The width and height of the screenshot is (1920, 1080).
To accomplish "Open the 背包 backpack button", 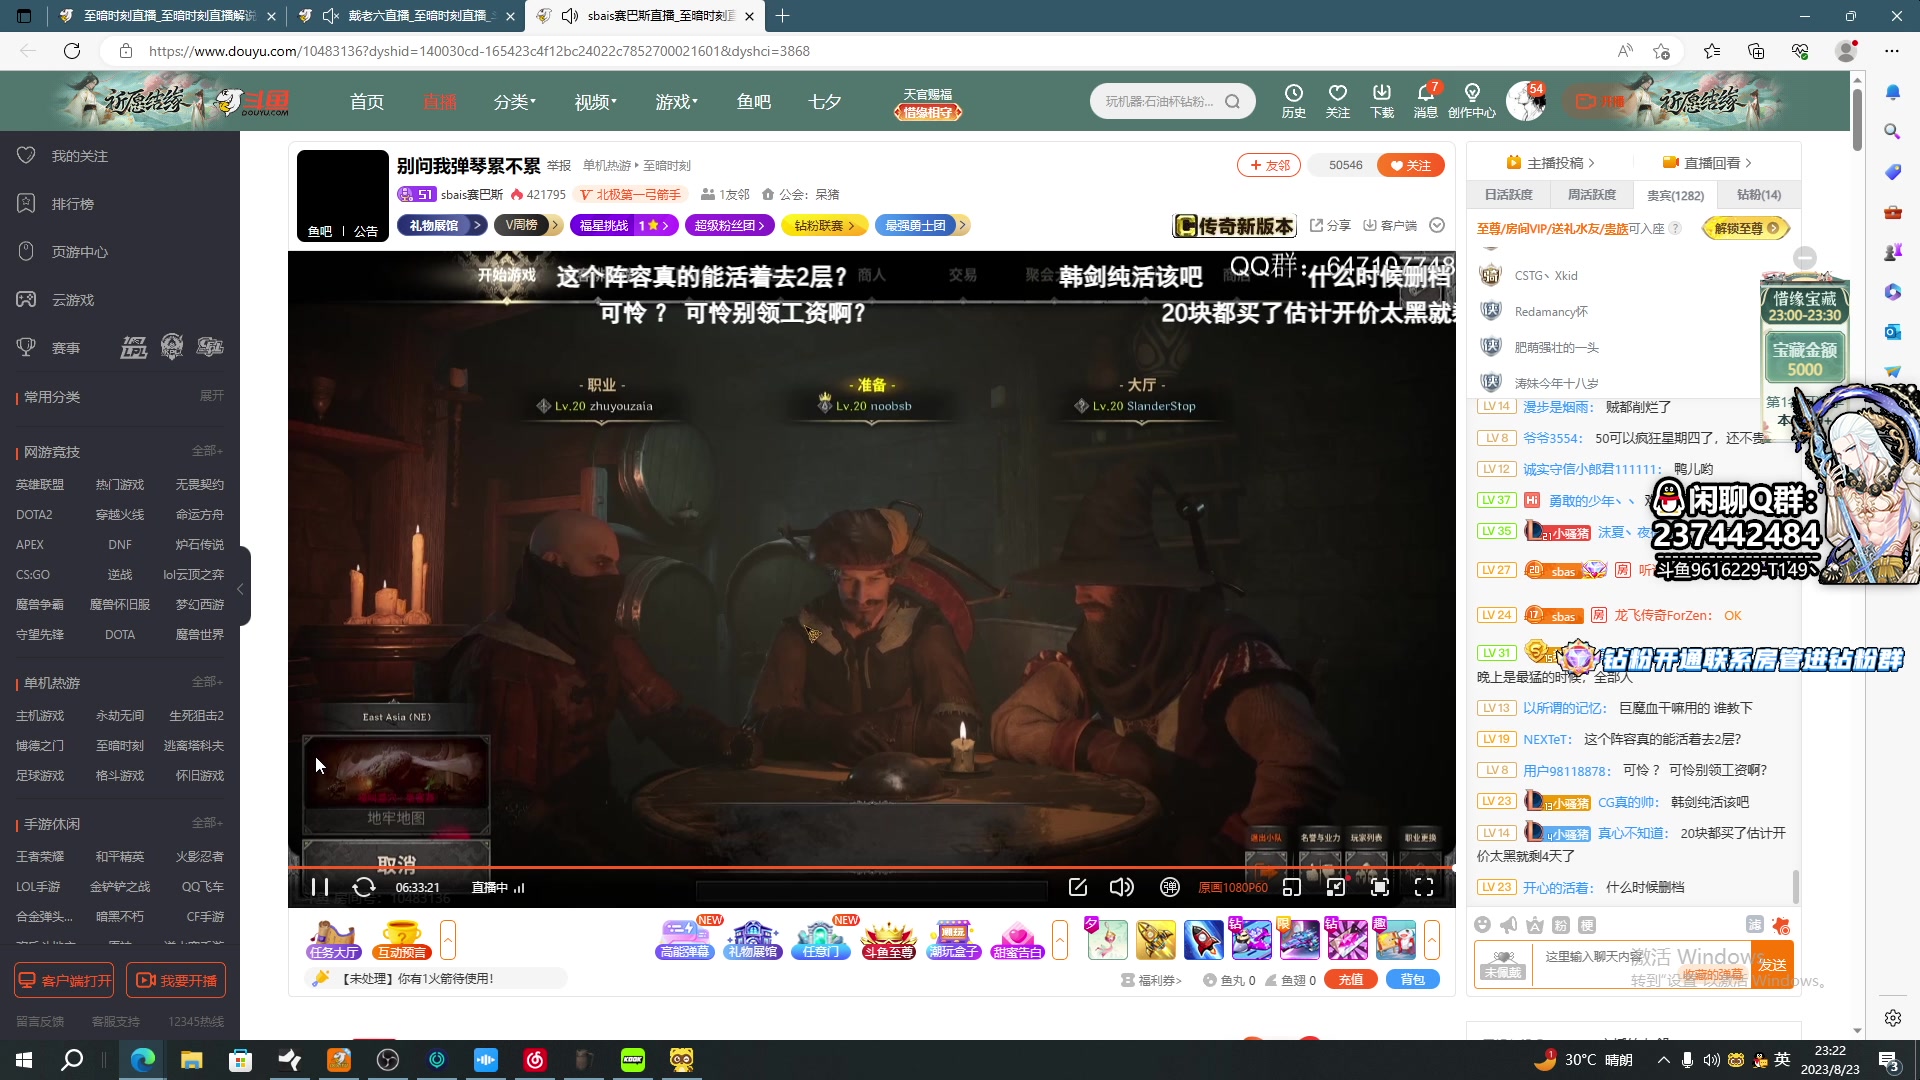I will (1413, 980).
